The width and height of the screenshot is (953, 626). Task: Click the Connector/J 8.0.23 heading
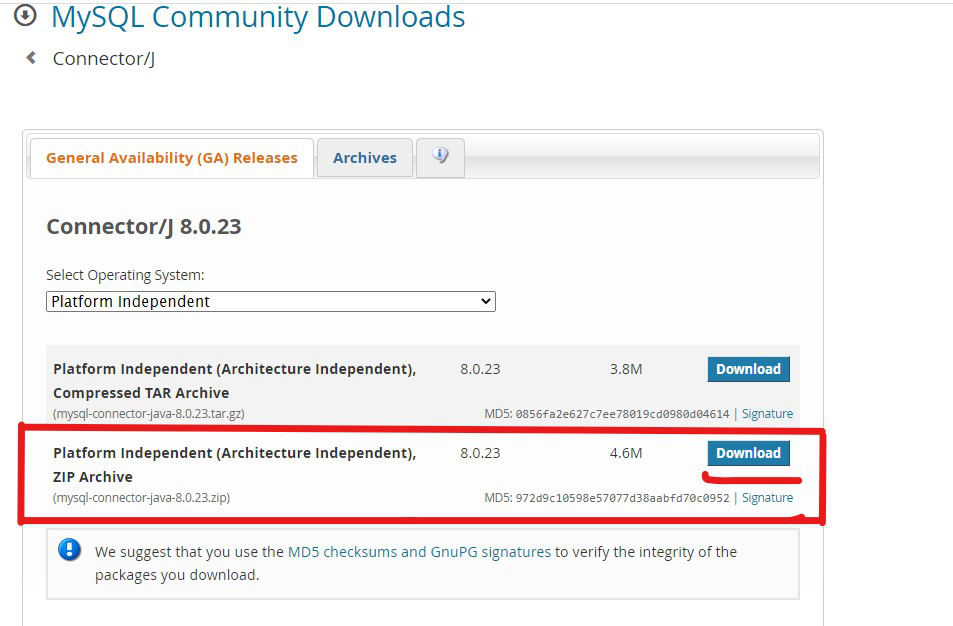144,227
